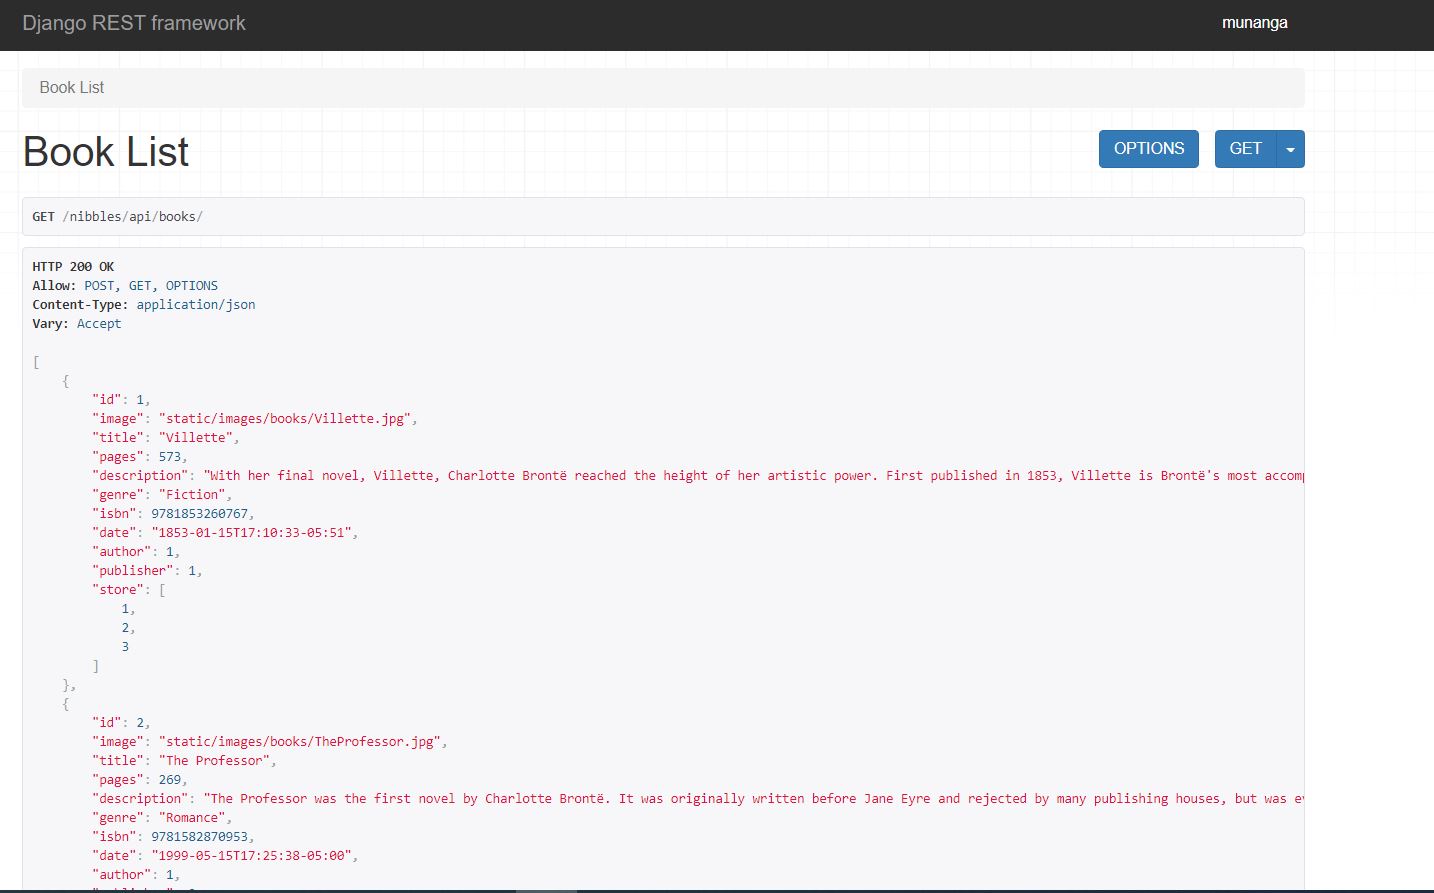The height and width of the screenshot is (893, 1434).
Task: Click the title value "The Professor"
Action: 214,761
